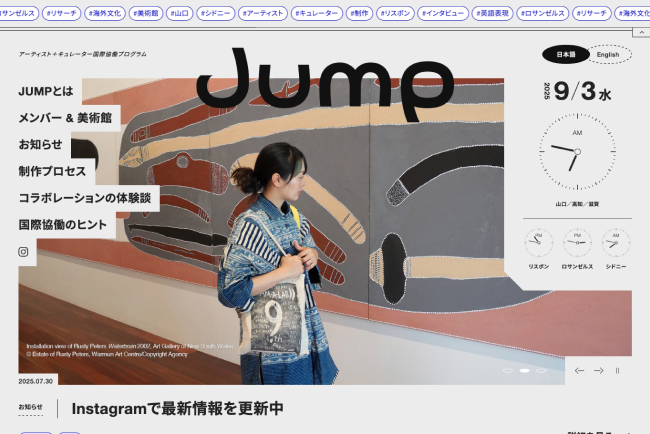Choose the #キュレーター tag

tap(317, 13)
